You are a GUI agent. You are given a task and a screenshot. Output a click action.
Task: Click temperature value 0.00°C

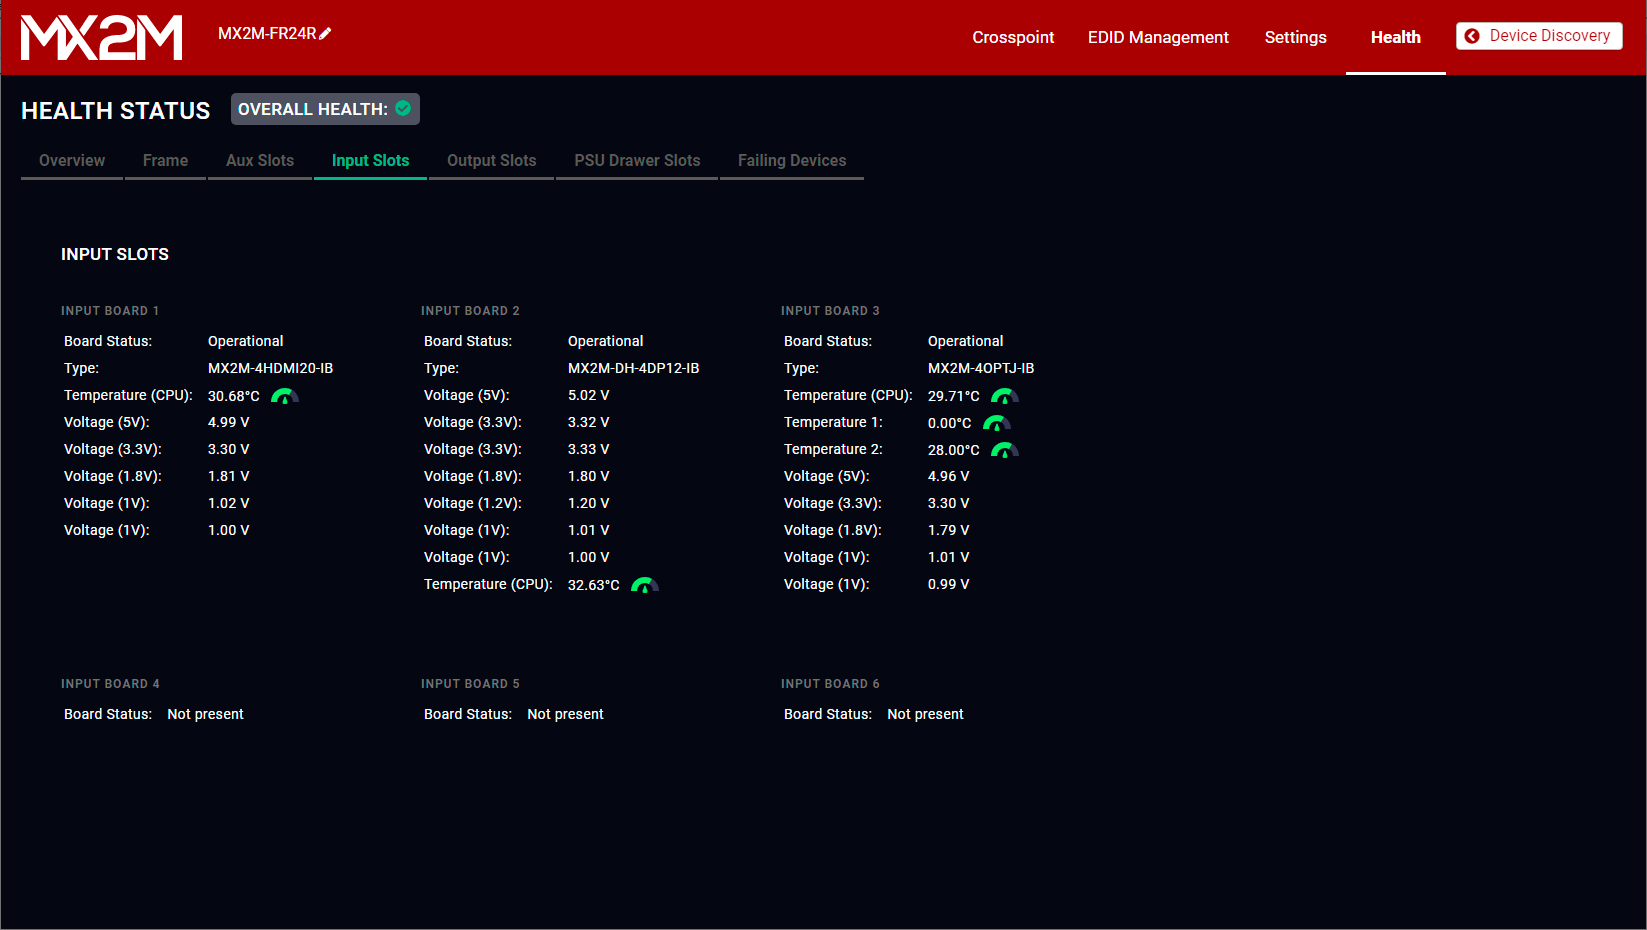(x=949, y=423)
